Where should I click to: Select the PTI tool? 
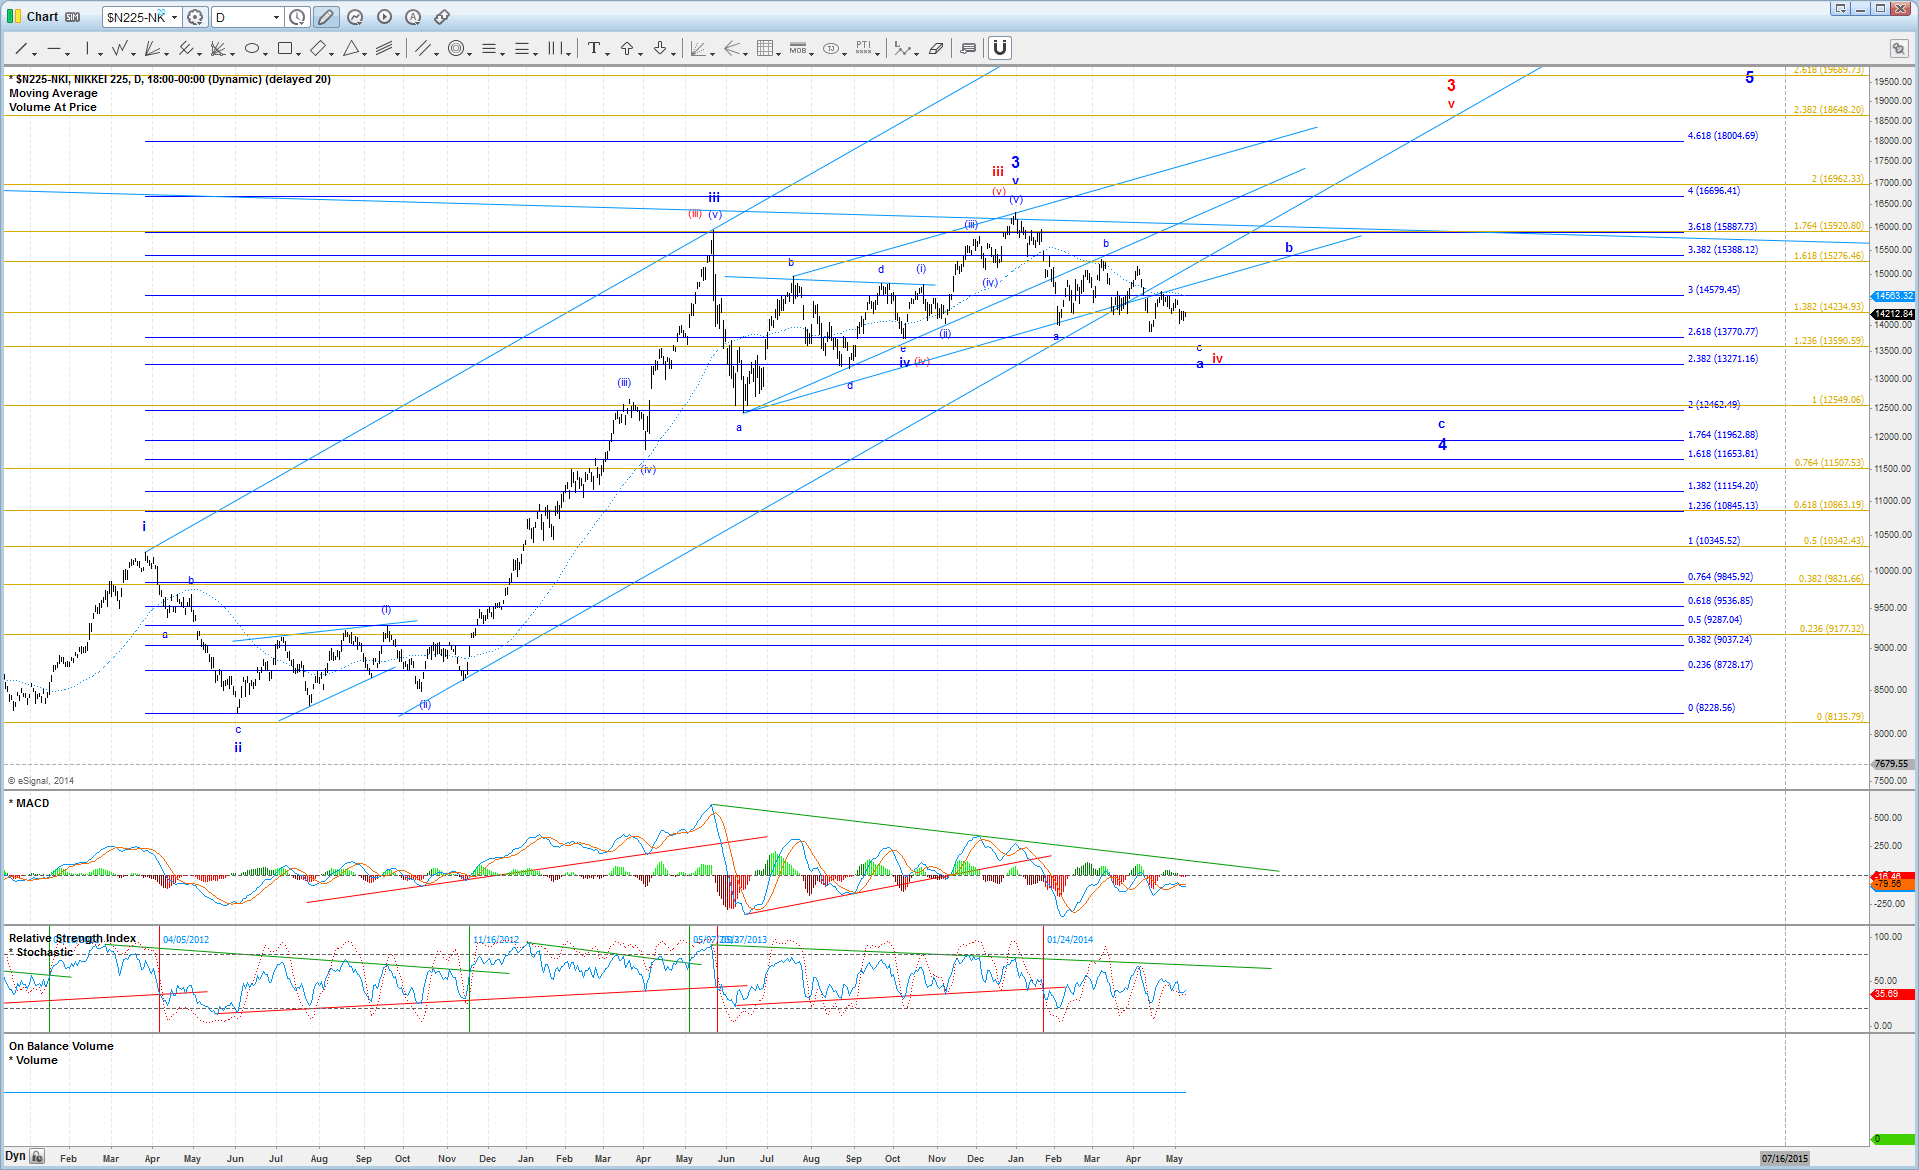click(864, 48)
